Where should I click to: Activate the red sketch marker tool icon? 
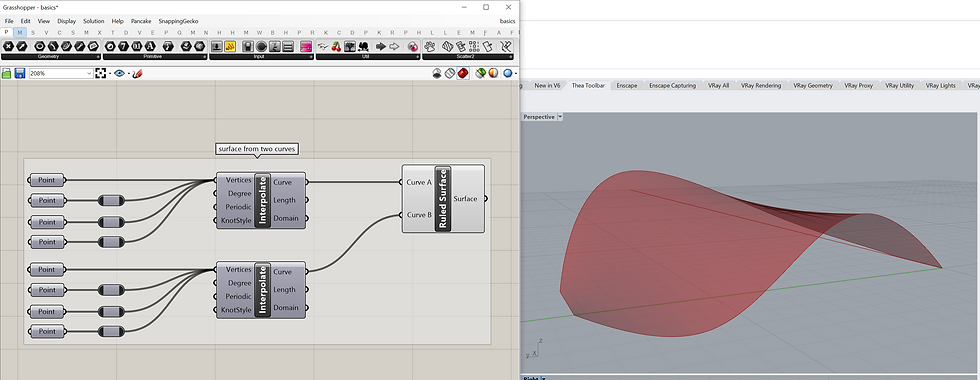click(x=138, y=73)
